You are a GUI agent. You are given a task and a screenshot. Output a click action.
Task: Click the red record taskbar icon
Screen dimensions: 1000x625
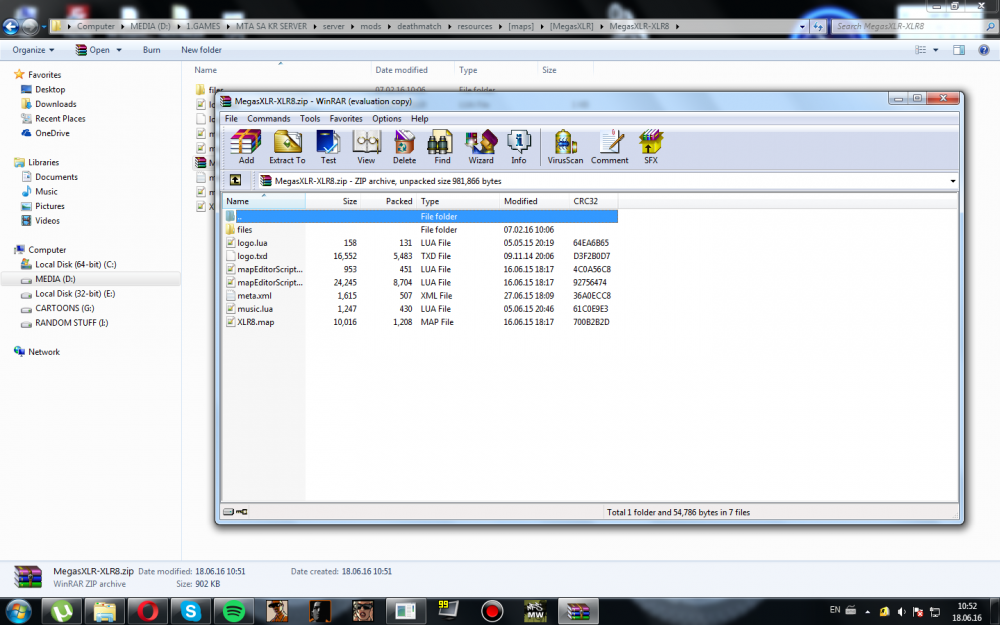[x=492, y=612]
